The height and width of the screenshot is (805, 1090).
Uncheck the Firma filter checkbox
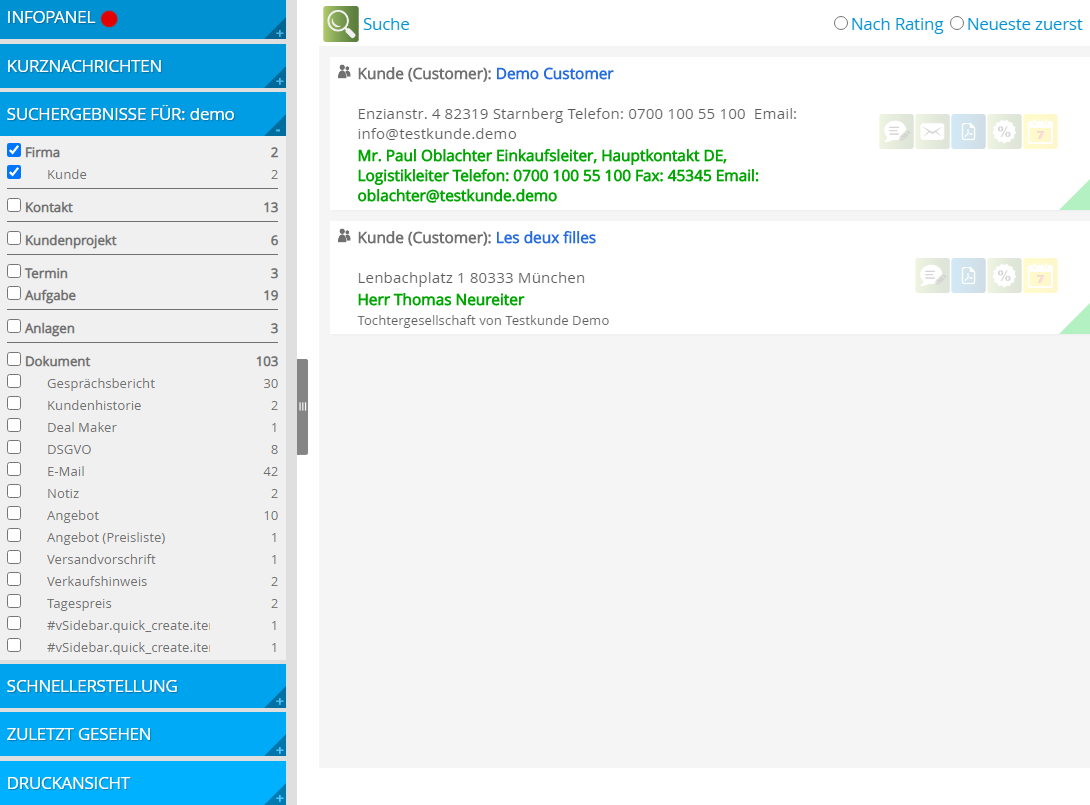14,151
